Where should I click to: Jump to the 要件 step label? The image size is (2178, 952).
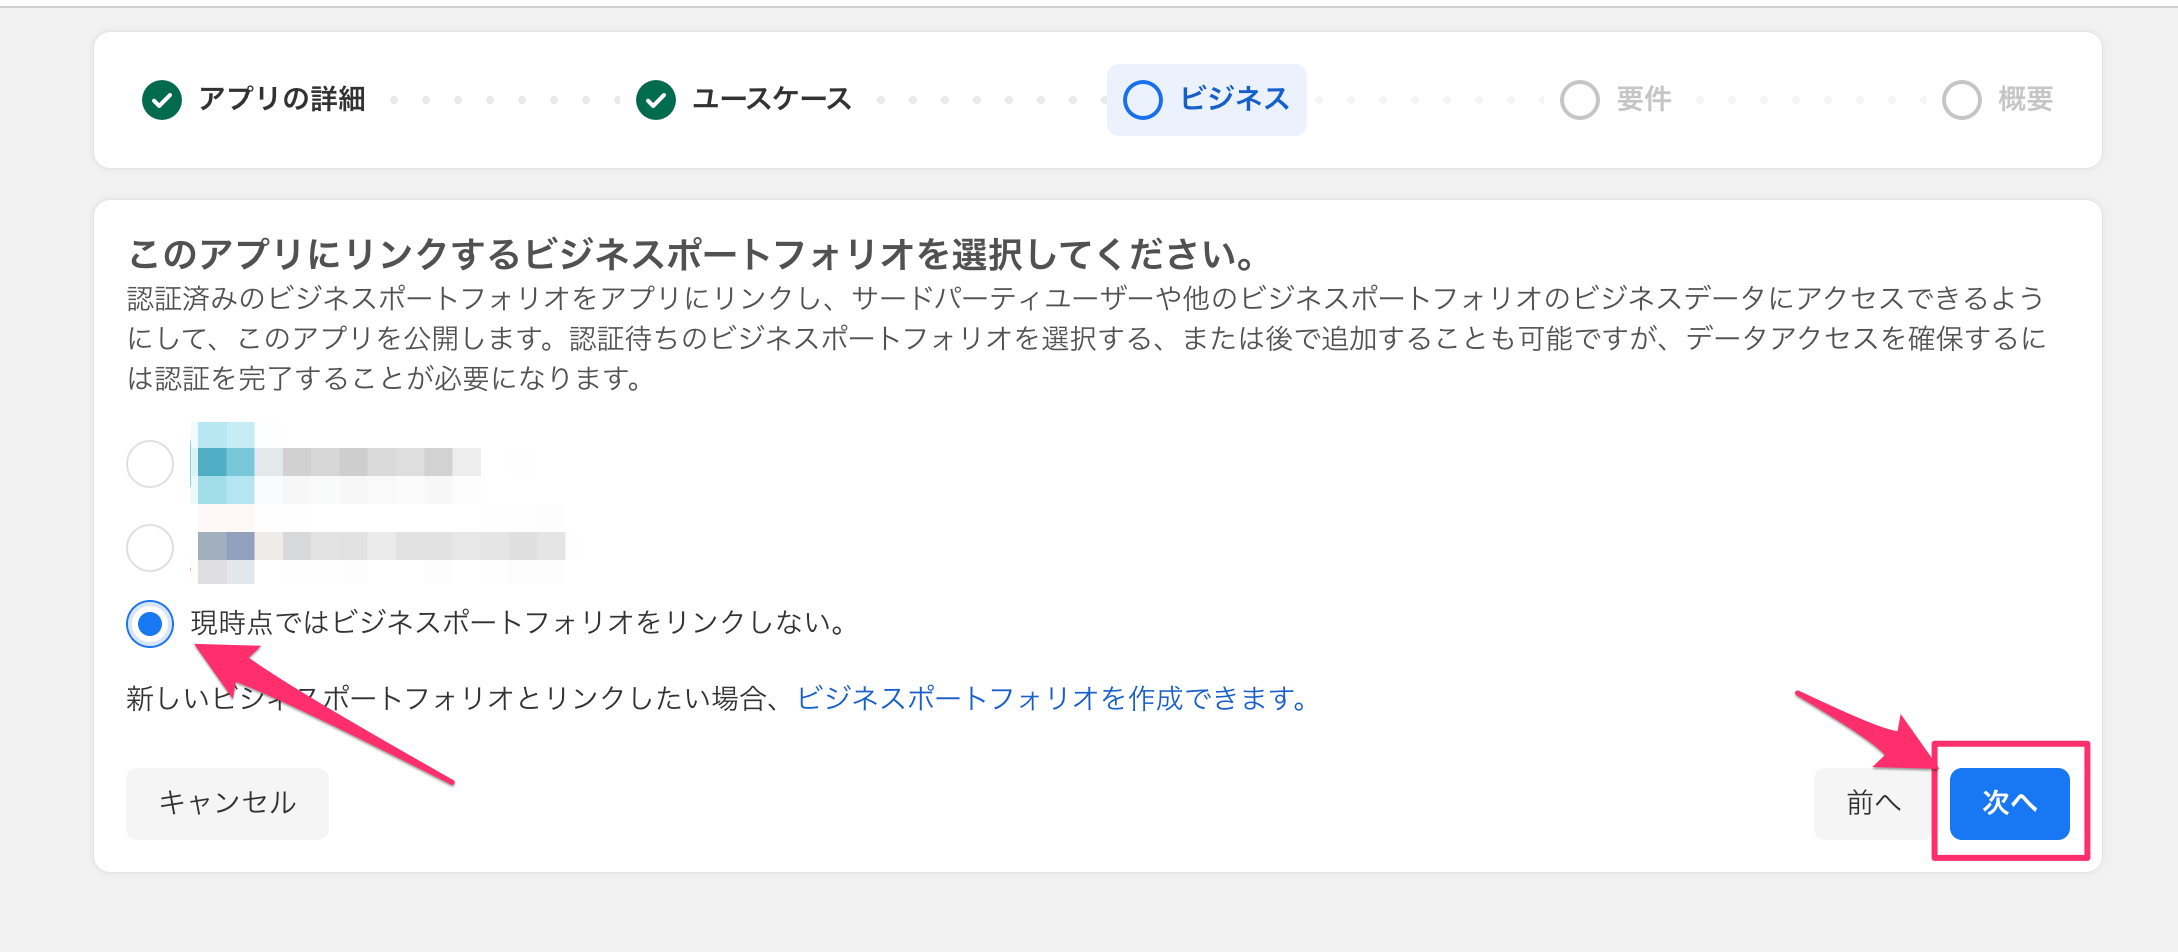click(x=1644, y=100)
